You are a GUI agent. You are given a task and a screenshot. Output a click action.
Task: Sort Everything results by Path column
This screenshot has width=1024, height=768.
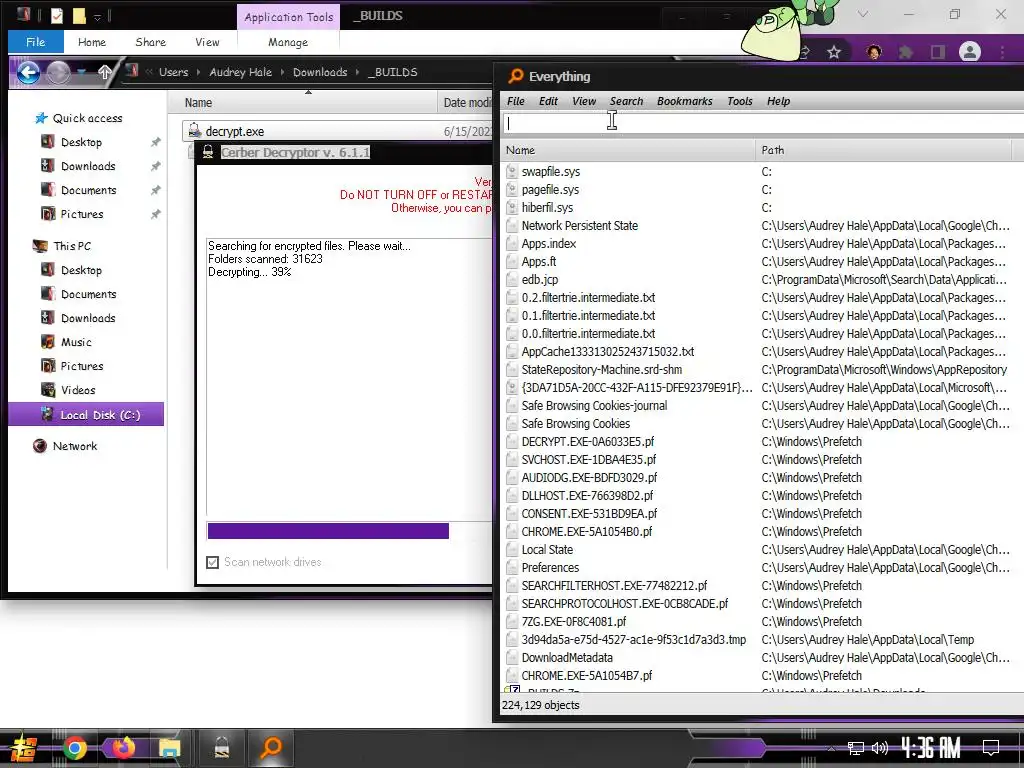click(x=883, y=150)
